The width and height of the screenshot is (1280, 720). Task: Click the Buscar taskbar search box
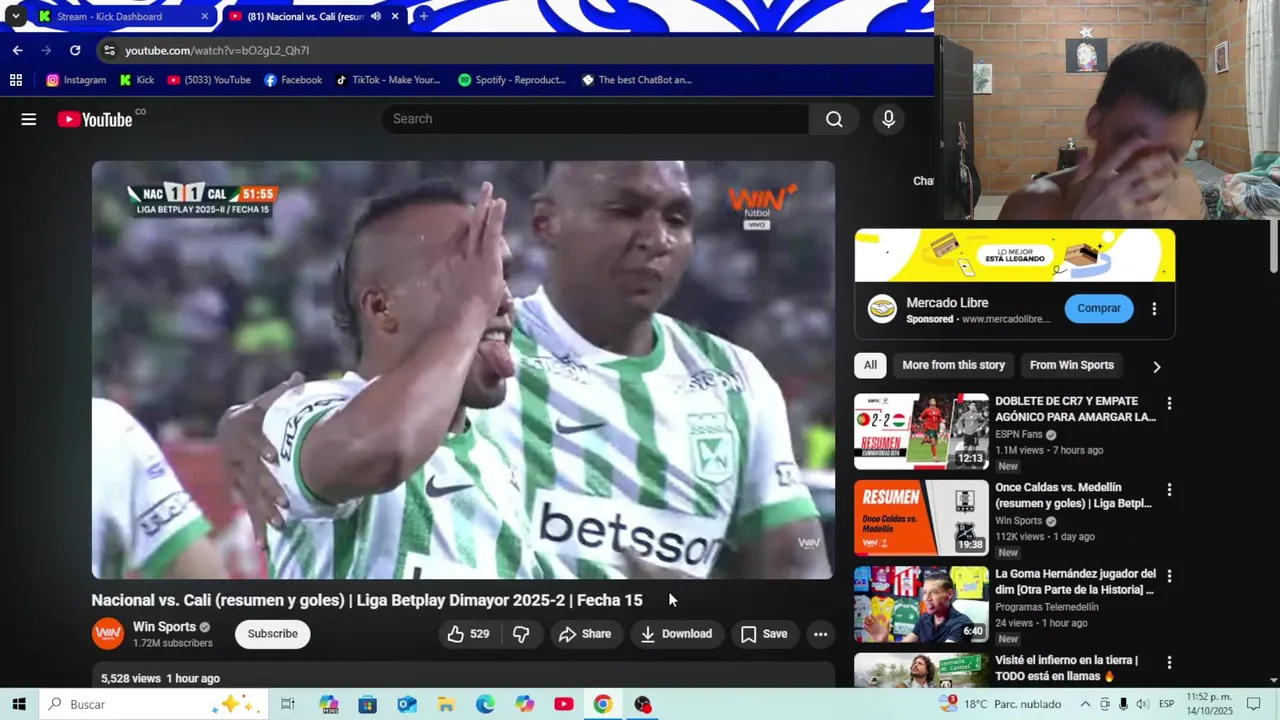coord(153,704)
